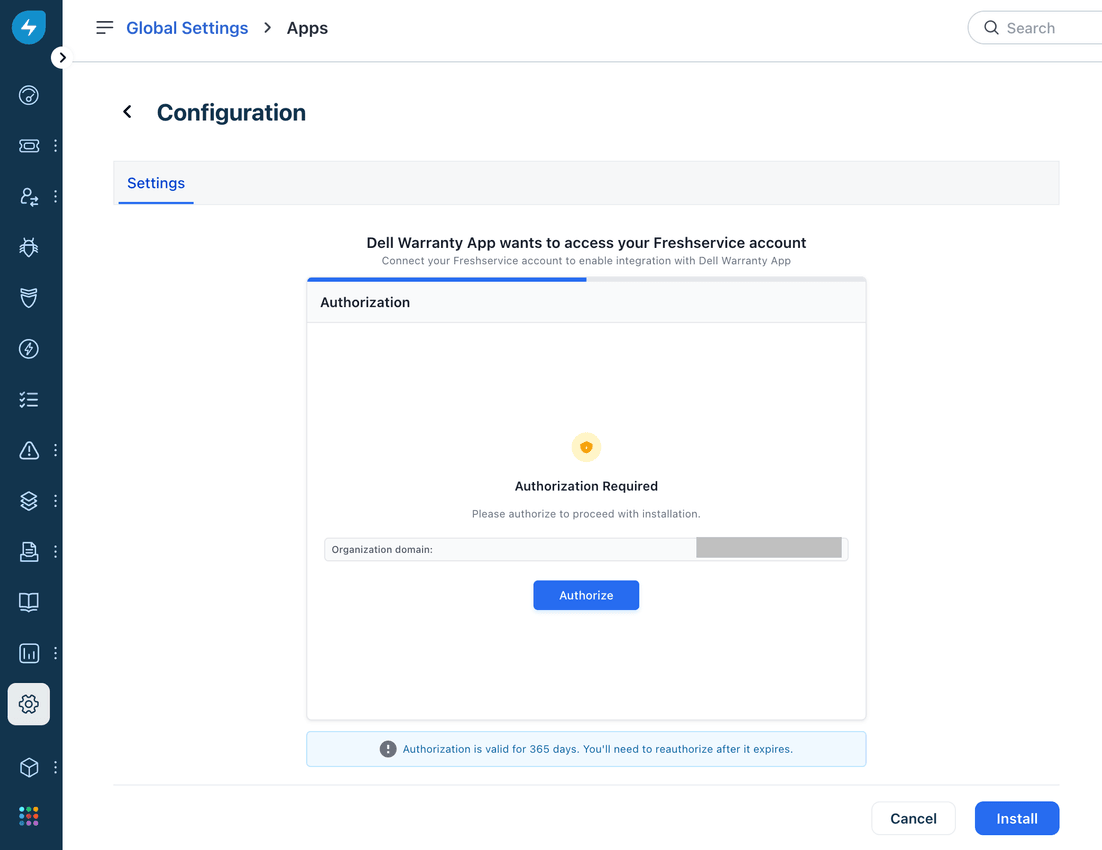The width and height of the screenshot is (1102, 850).
Task: Select the bug (Problems) icon
Action: [x=28, y=247]
